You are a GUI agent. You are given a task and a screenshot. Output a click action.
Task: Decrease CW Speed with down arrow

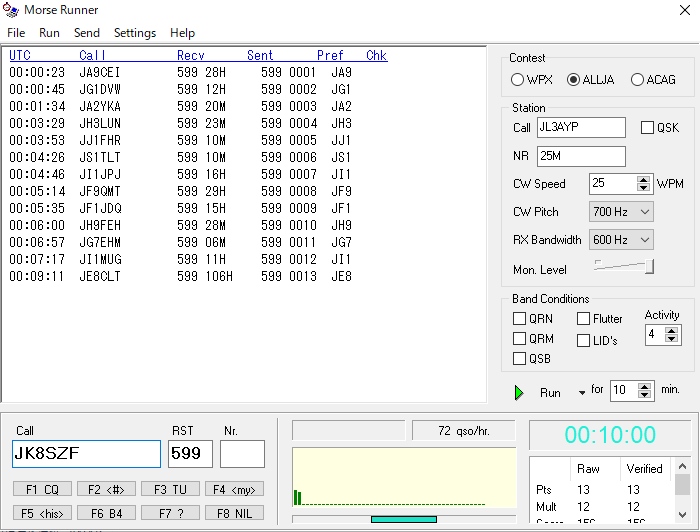tap(643, 188)
